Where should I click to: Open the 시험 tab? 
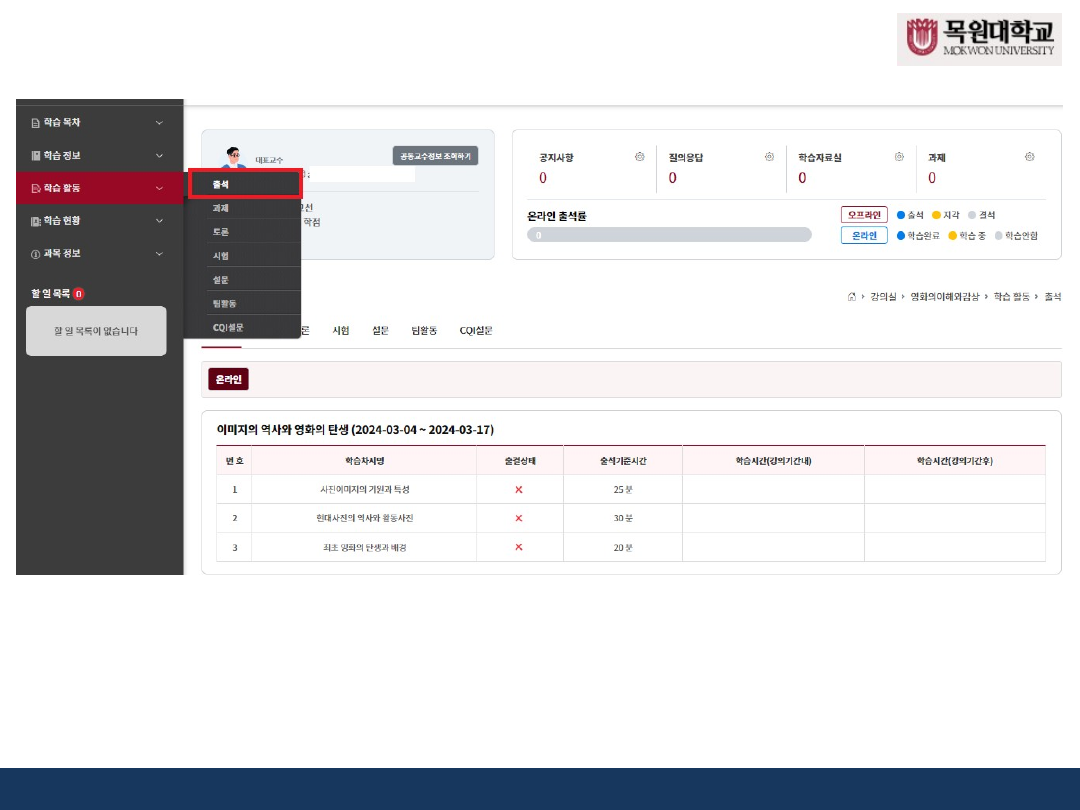341,331
